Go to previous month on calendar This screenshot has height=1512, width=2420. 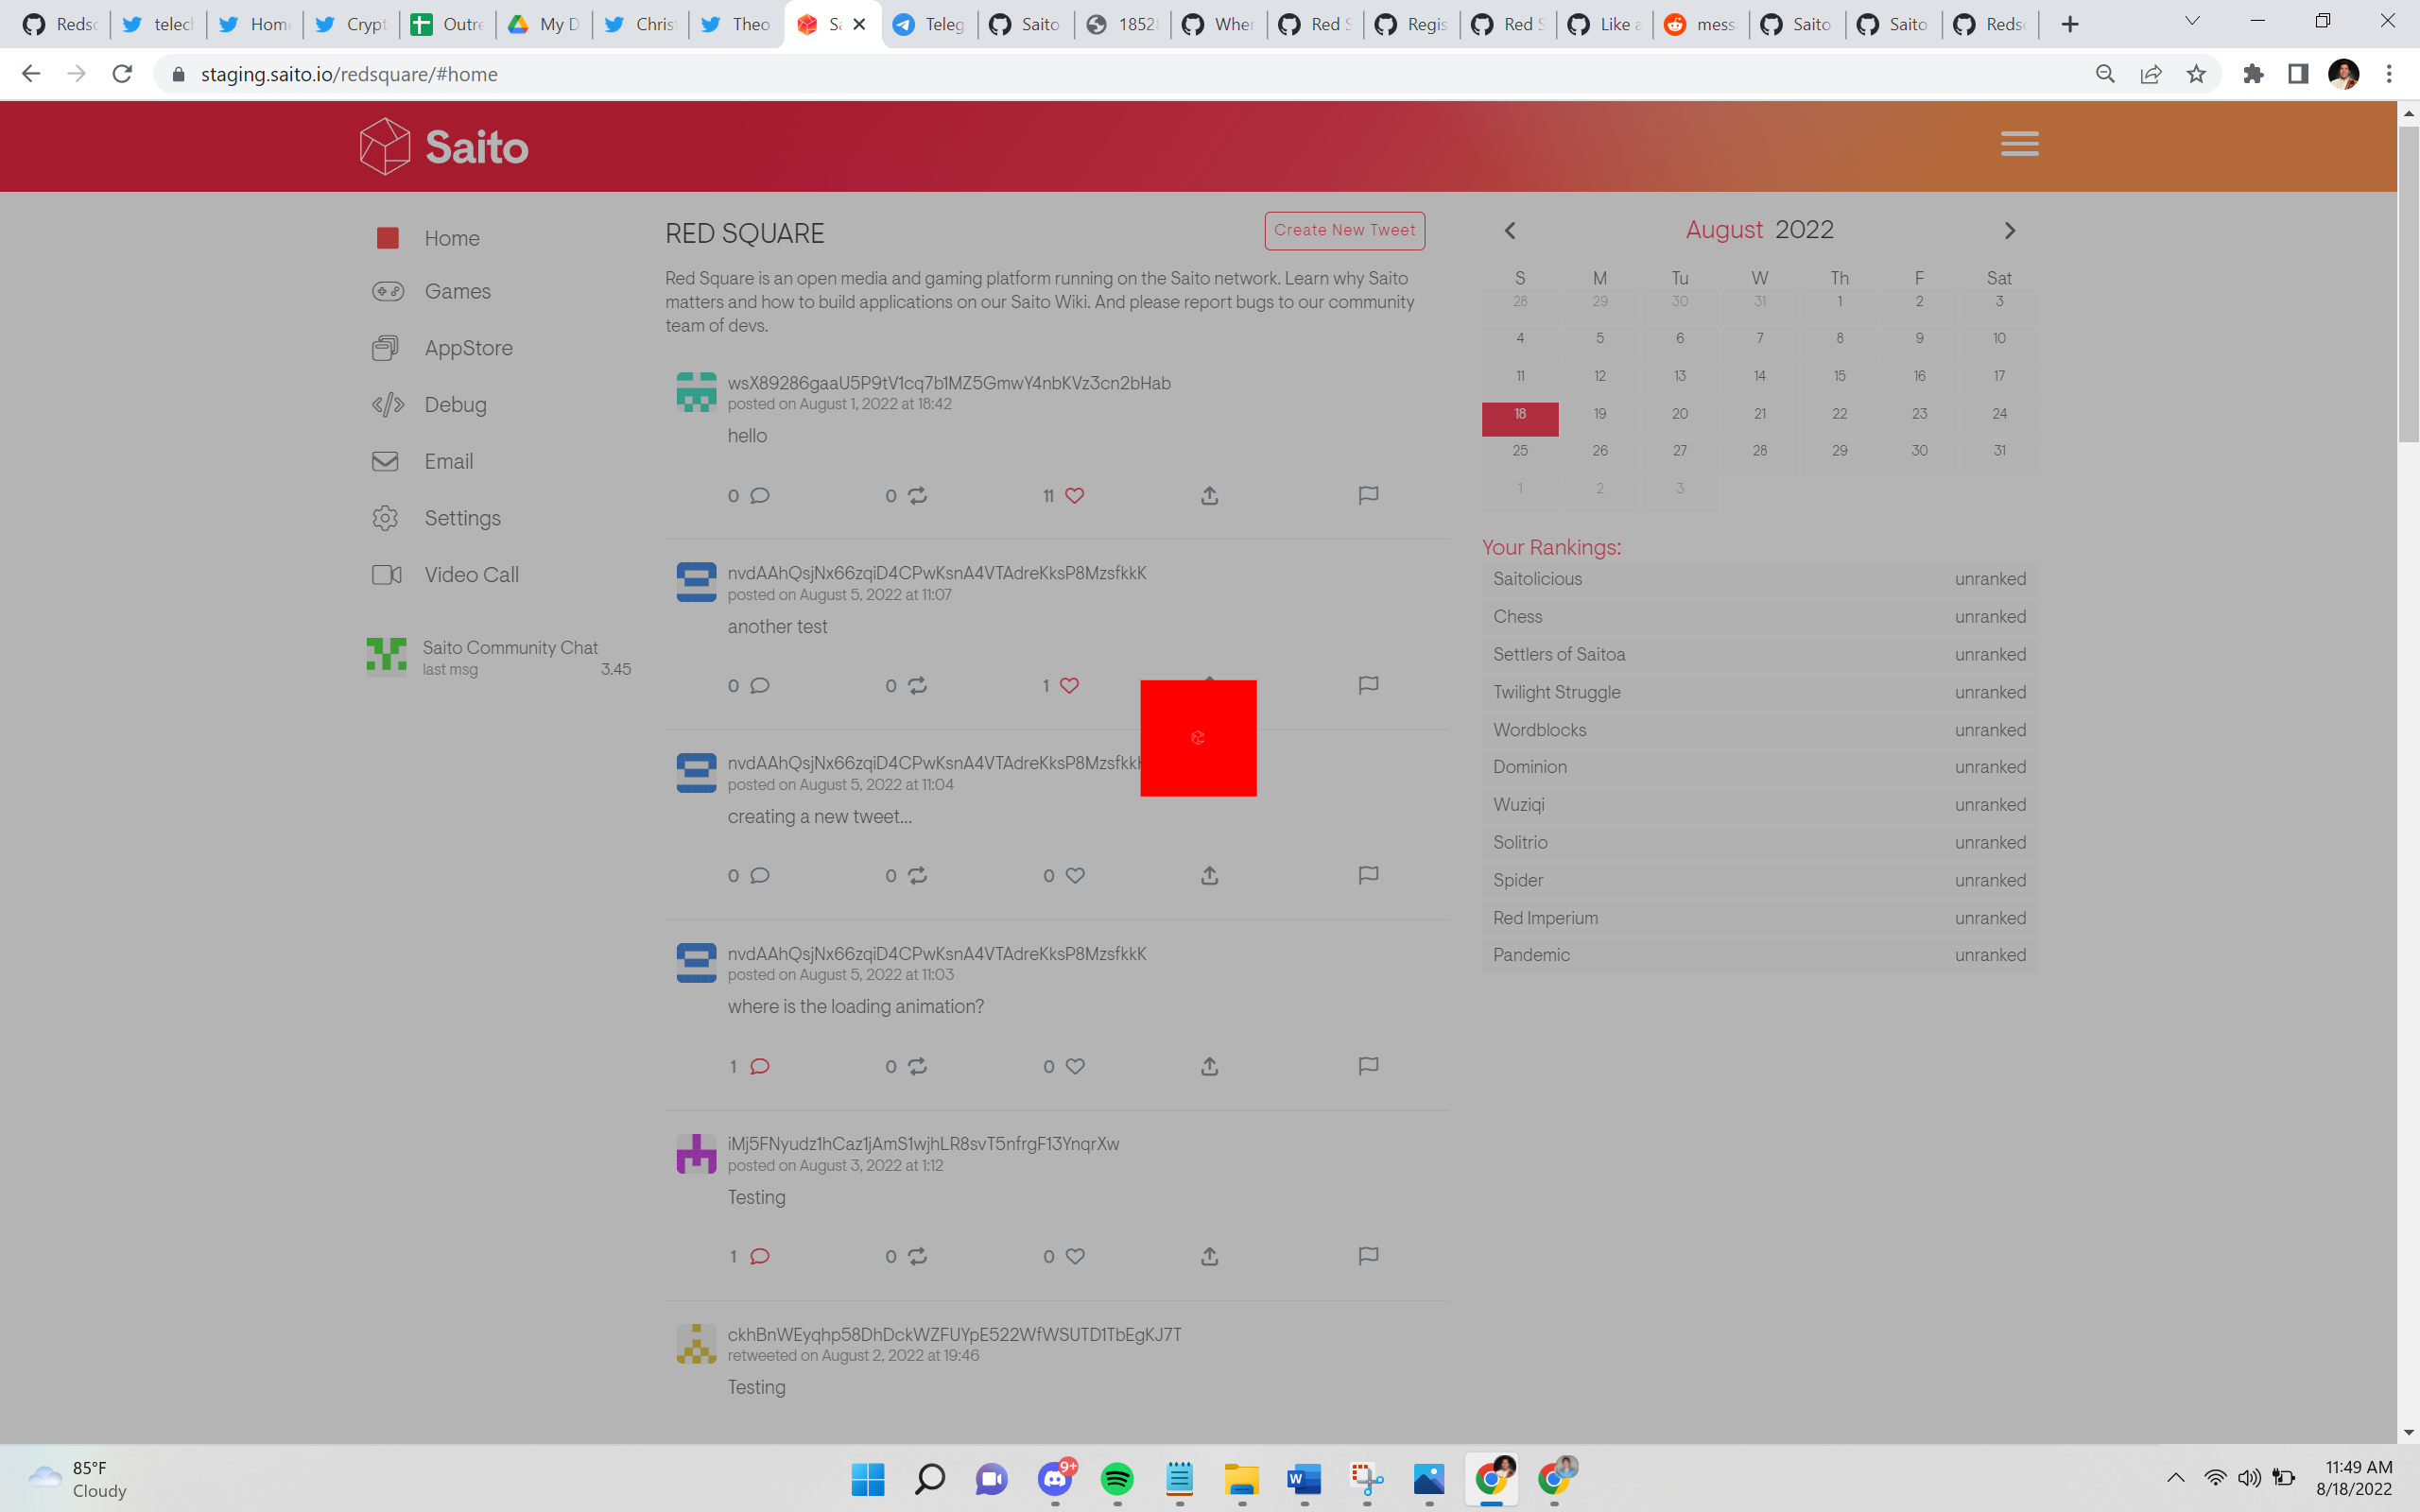pyautogui.click(x=1510, y=230)
